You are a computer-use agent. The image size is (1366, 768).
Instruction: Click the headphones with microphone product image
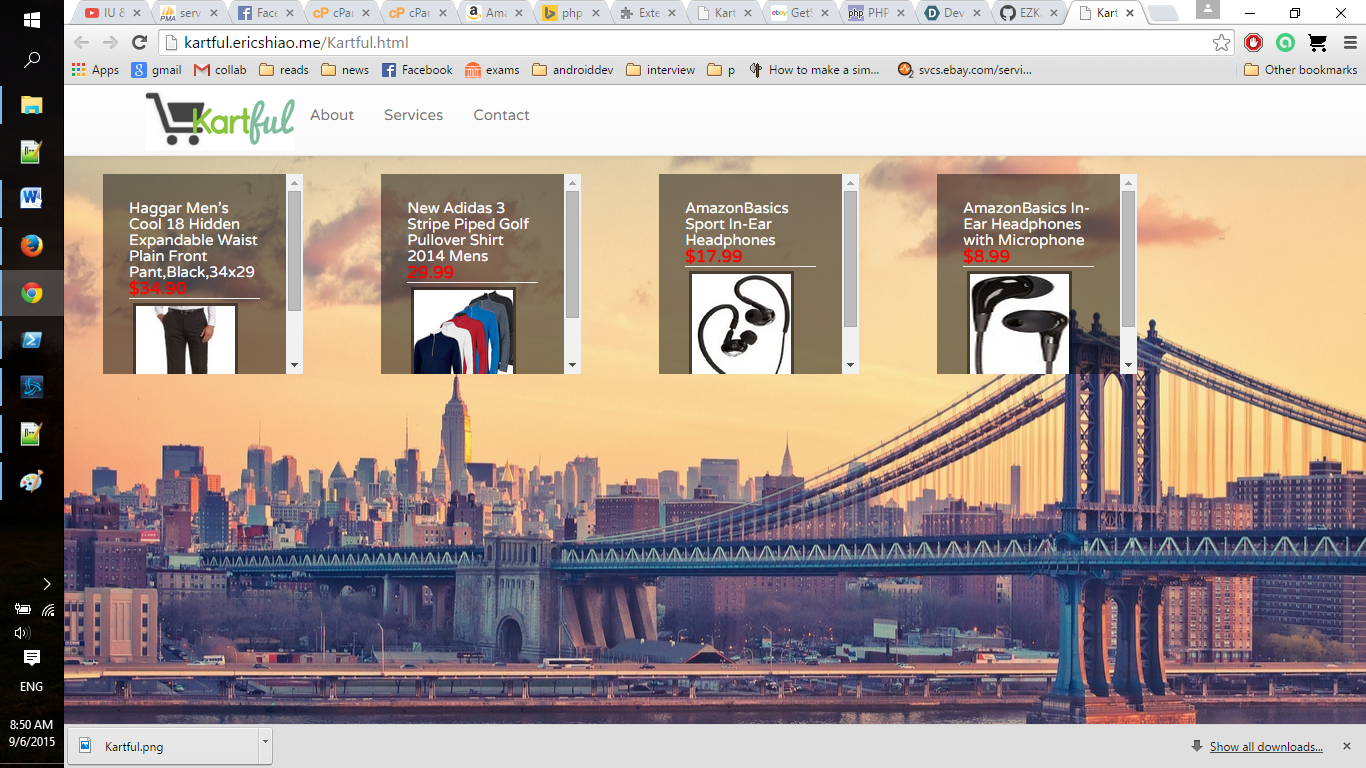(x=1019, y=323)
